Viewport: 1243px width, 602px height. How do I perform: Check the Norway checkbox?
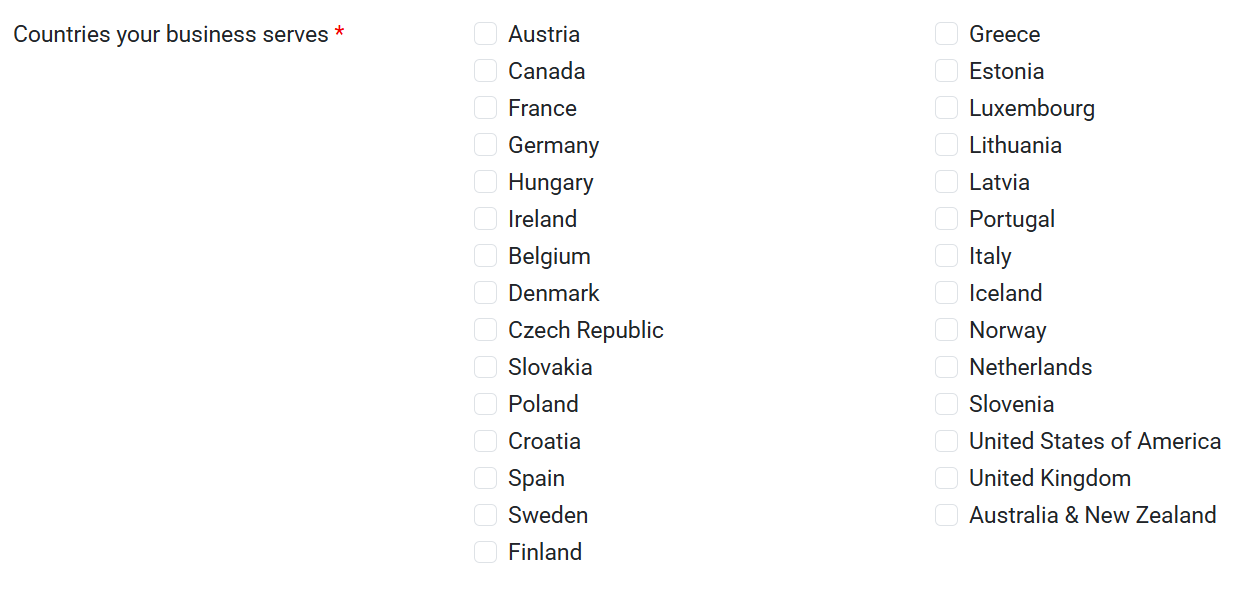(946, 330)
